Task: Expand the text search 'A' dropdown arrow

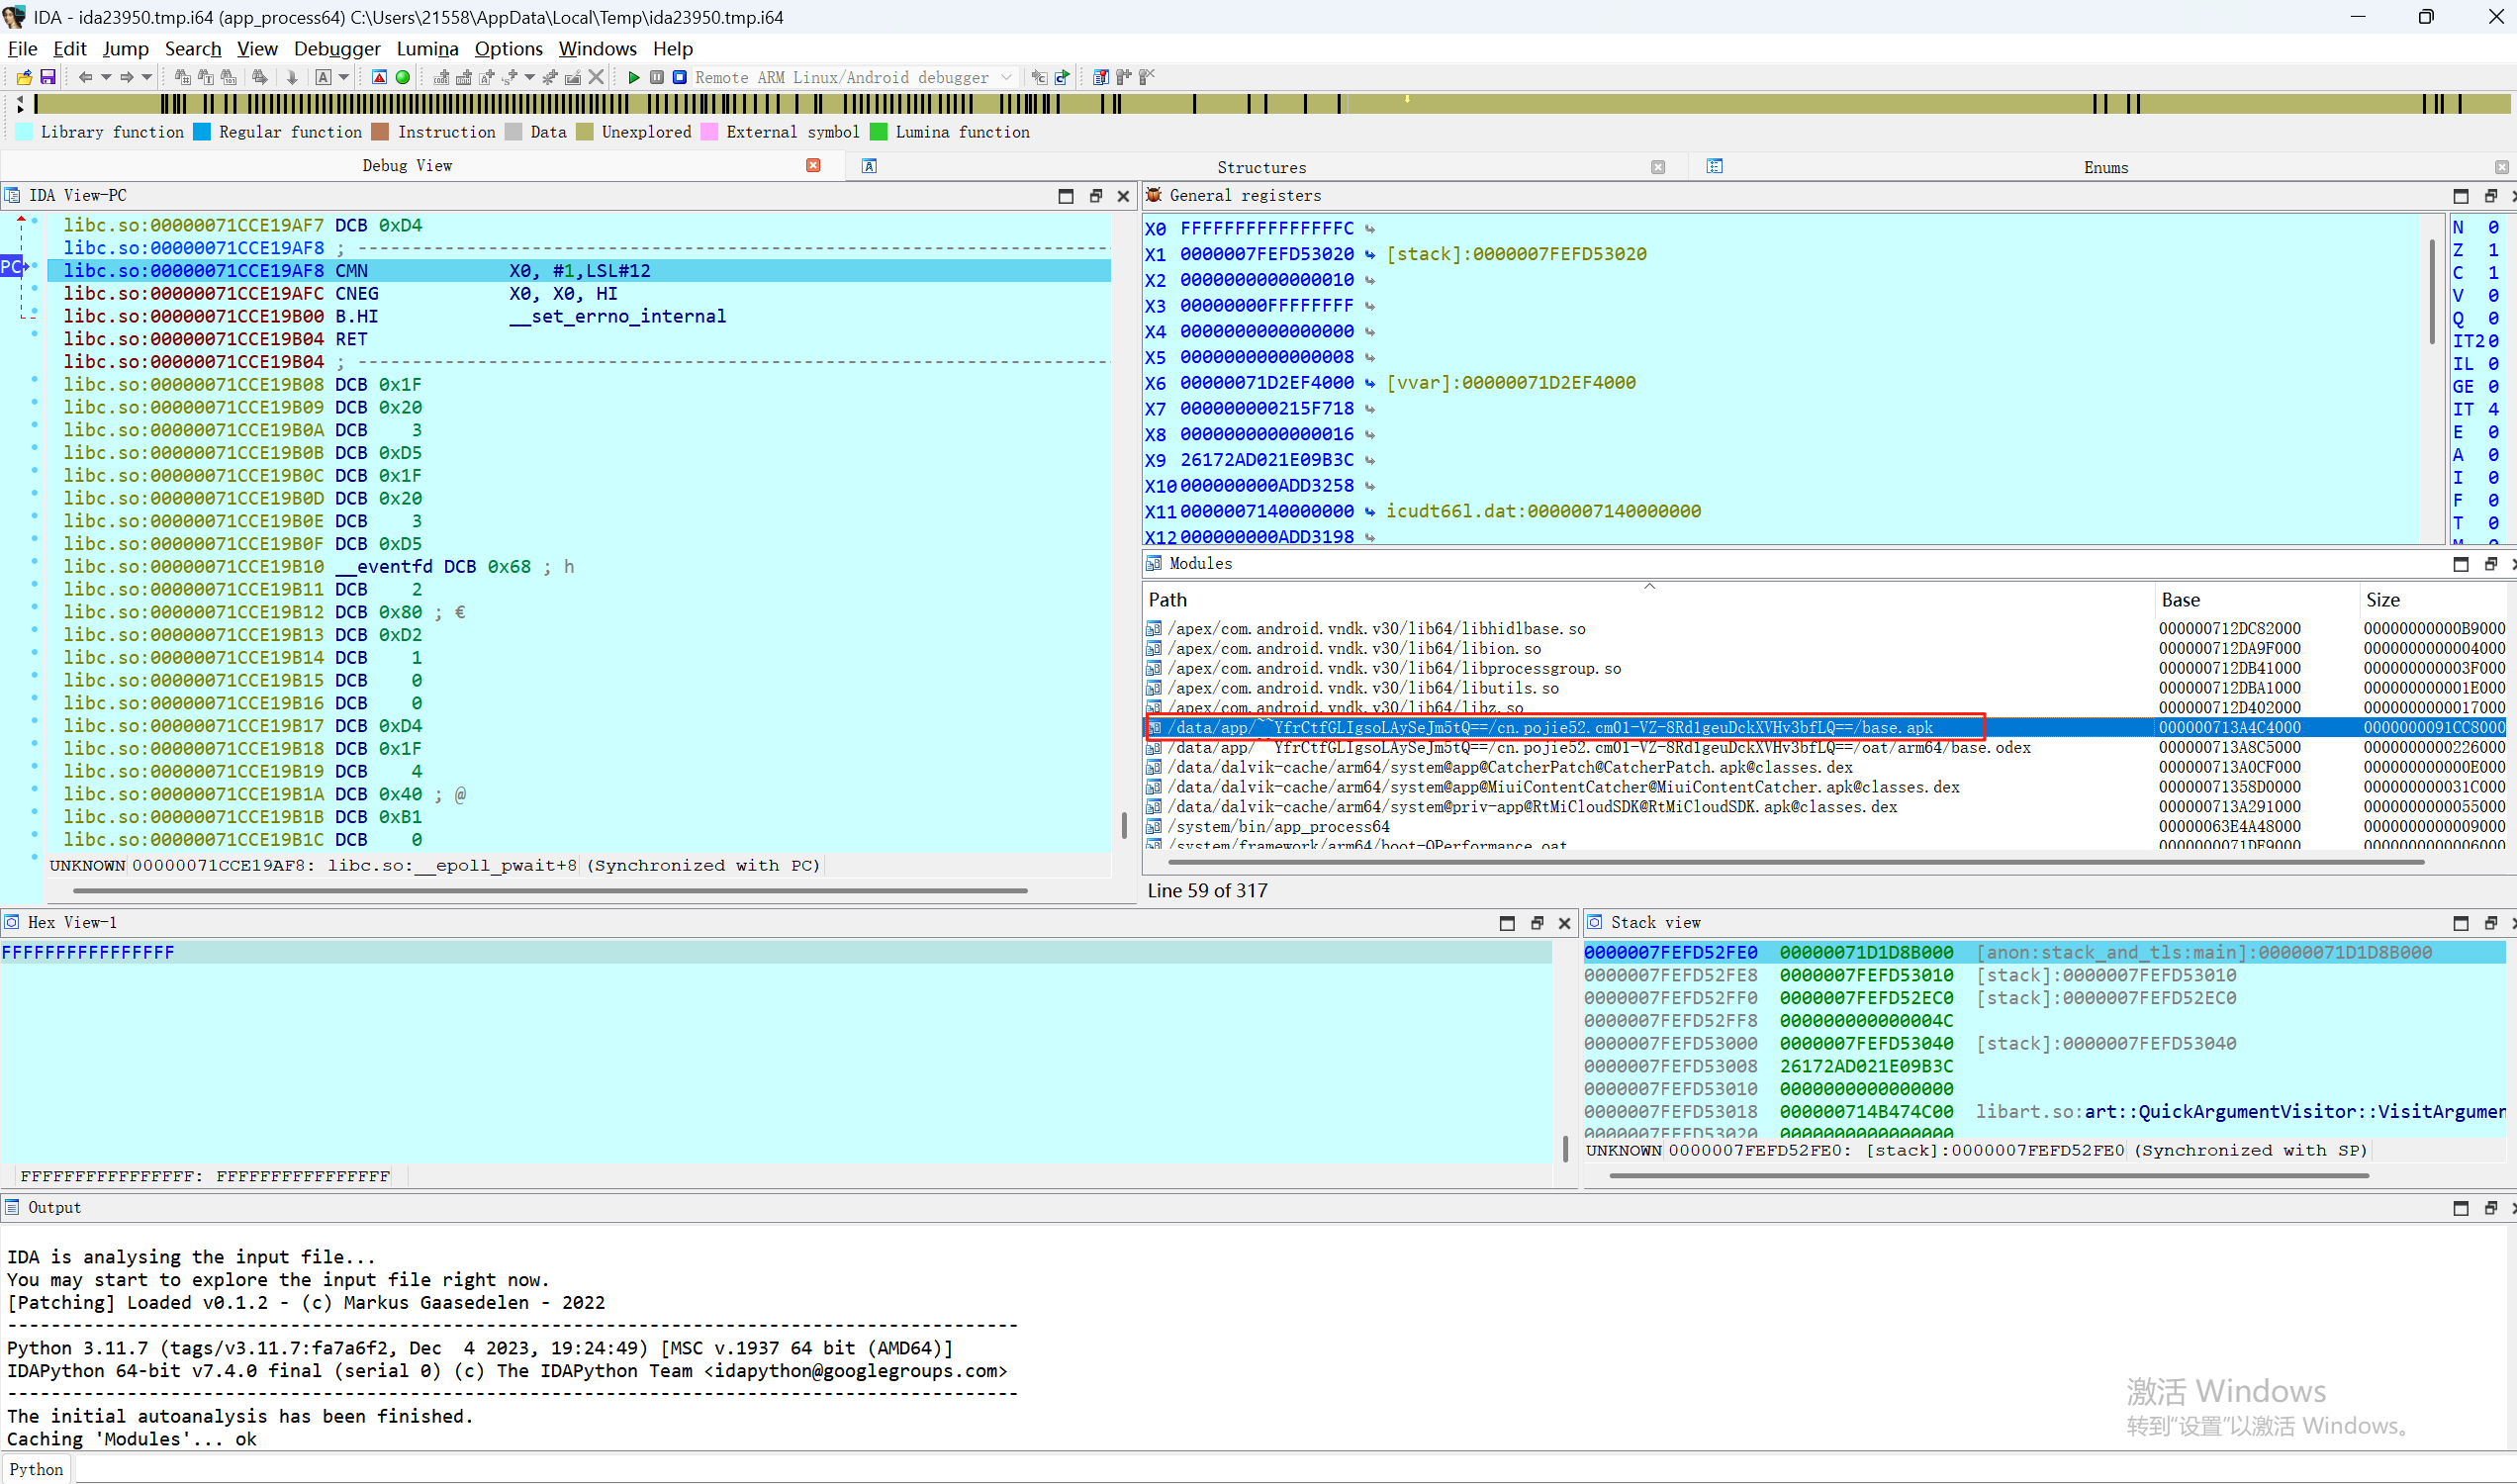Action: pyautogui.click(x=344, y=77)
